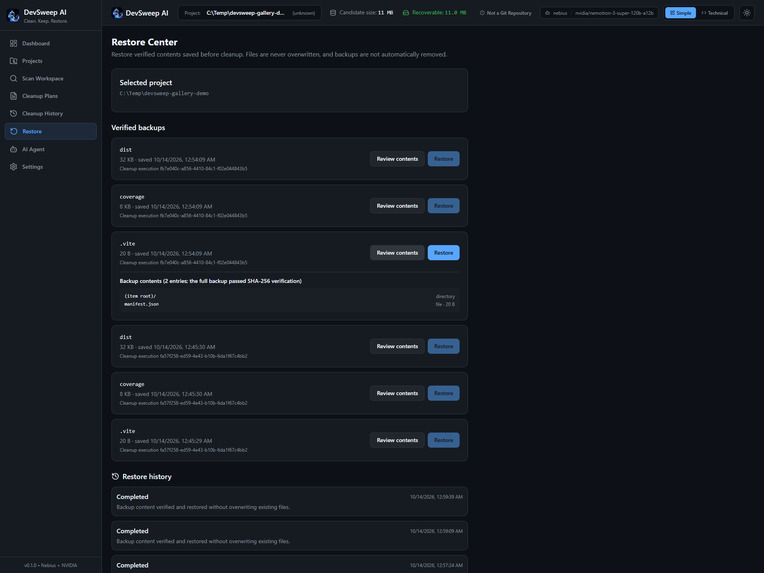Screen dimensions: 764x573
Task: Click the (unknown) project type label
Action: click(x=304, y=13)
